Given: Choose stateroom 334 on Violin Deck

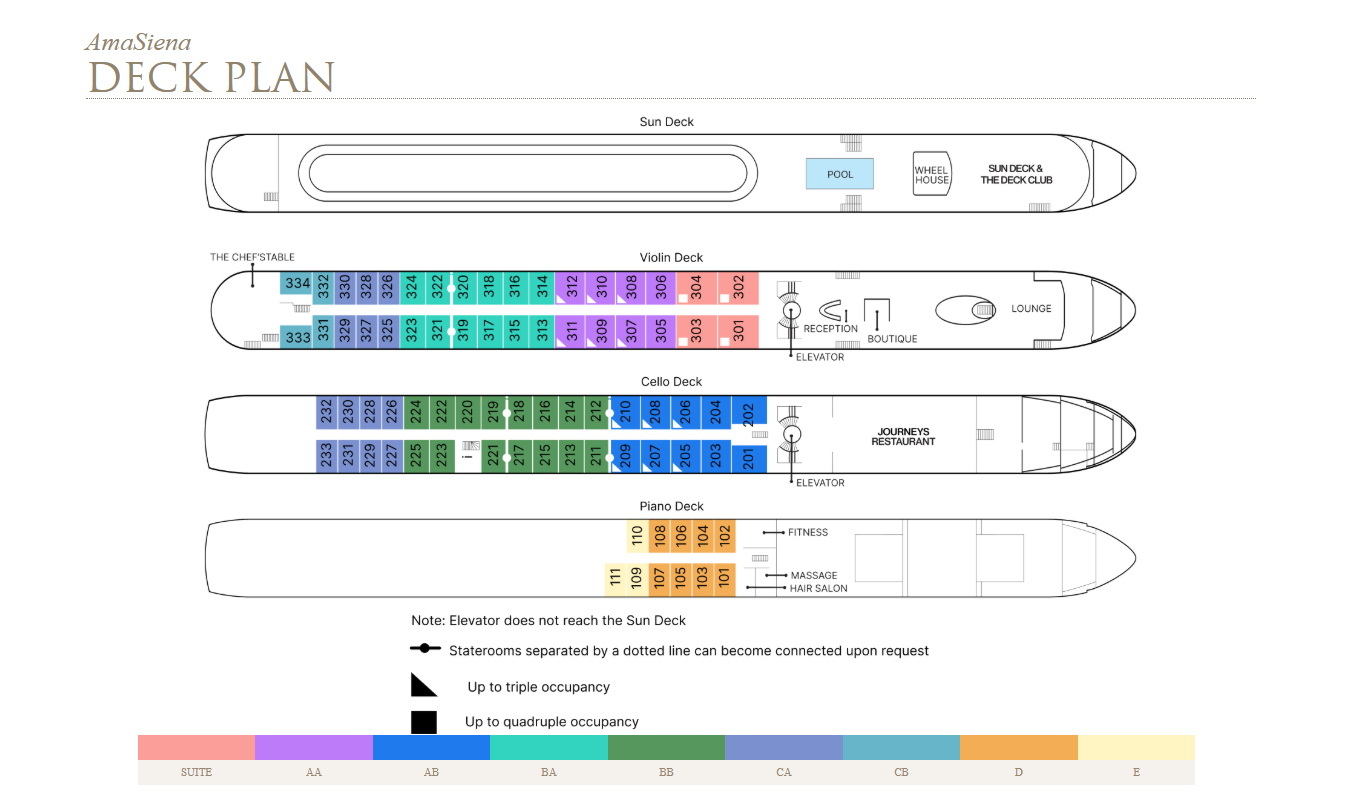Looking at the screenshot, I should coord(297,284).
